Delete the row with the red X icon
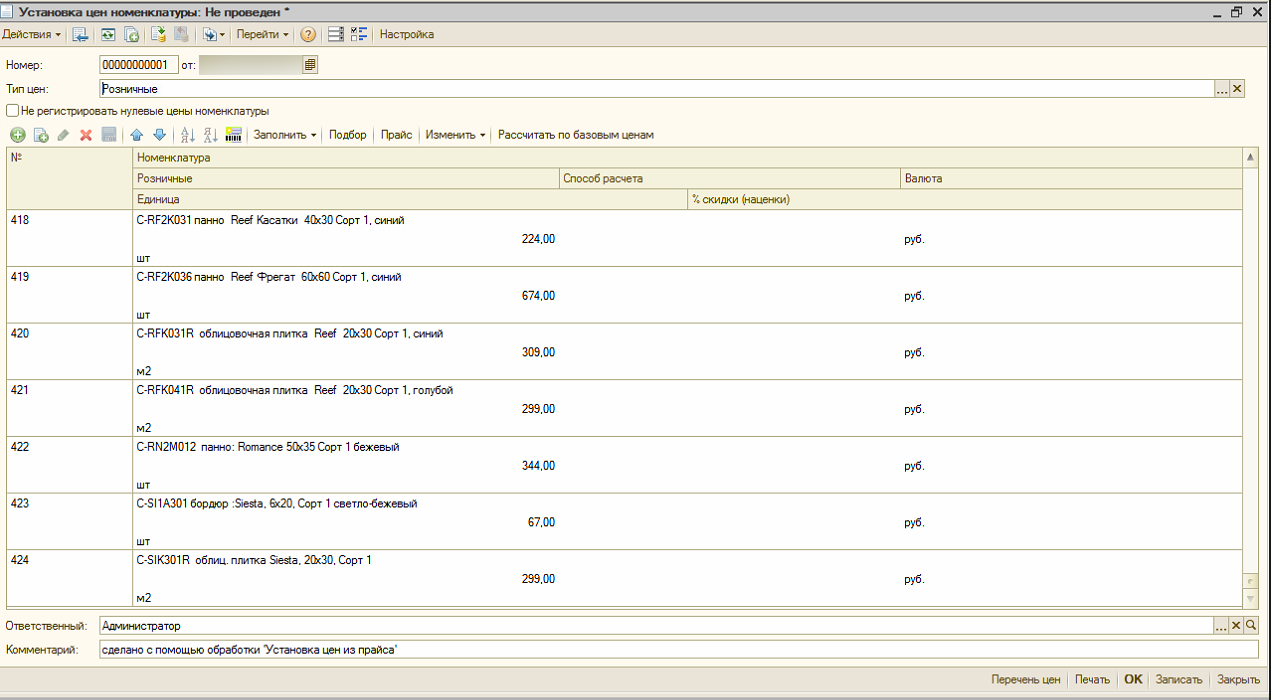Viewport: 1271px width, 700px height. (86, 135)
